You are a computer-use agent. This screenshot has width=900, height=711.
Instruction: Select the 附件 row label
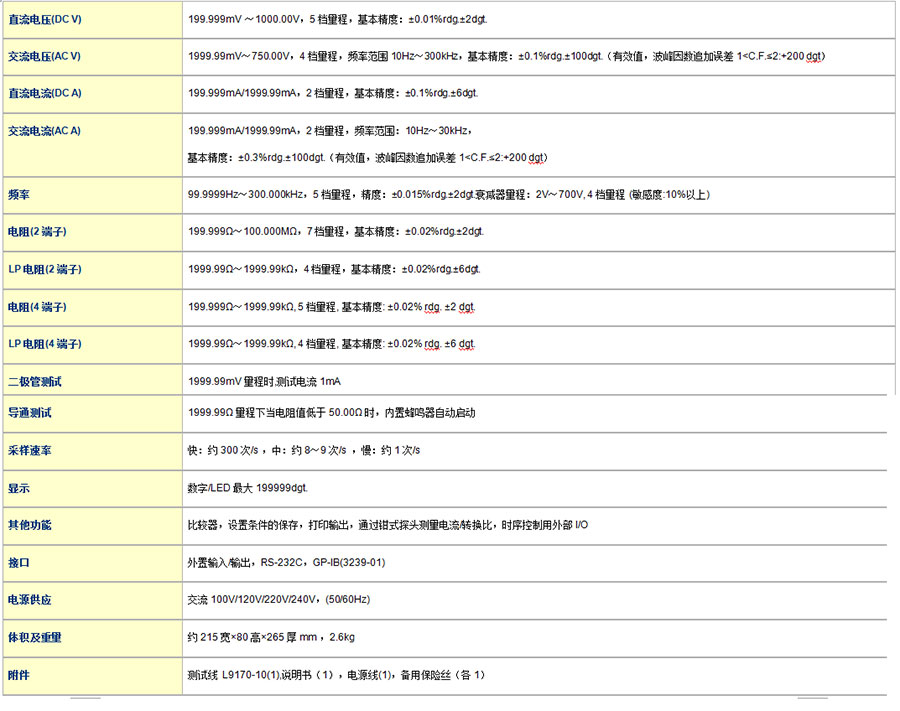click(19, 675)
